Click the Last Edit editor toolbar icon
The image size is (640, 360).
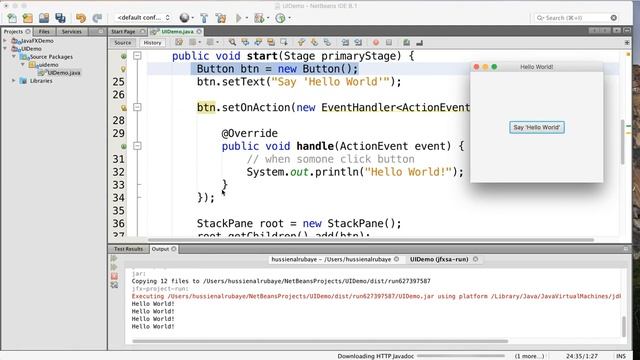179,42
